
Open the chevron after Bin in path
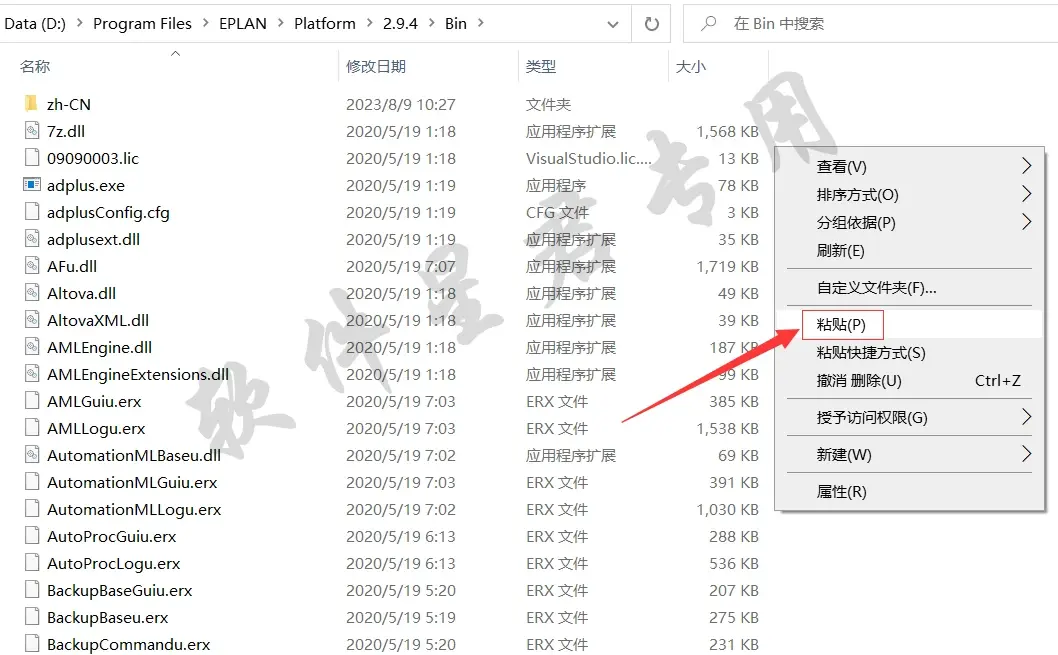pyautogui.click(x=480, y=23)
